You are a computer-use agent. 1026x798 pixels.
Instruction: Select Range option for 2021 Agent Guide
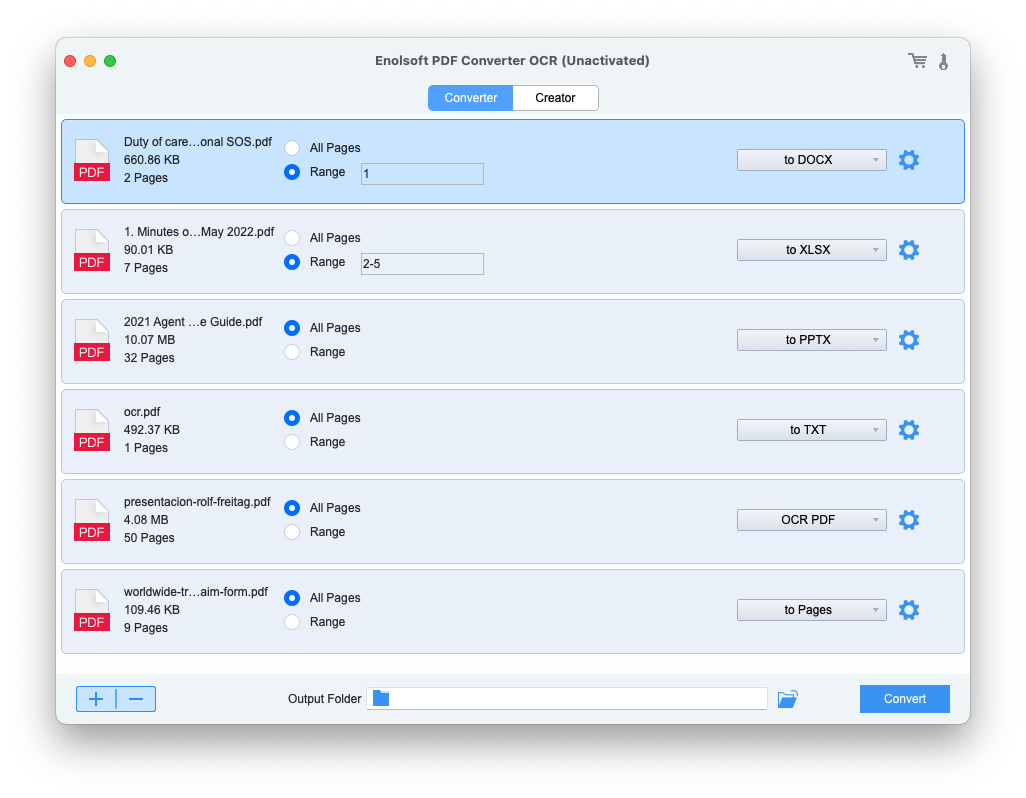tap(292, 352)
